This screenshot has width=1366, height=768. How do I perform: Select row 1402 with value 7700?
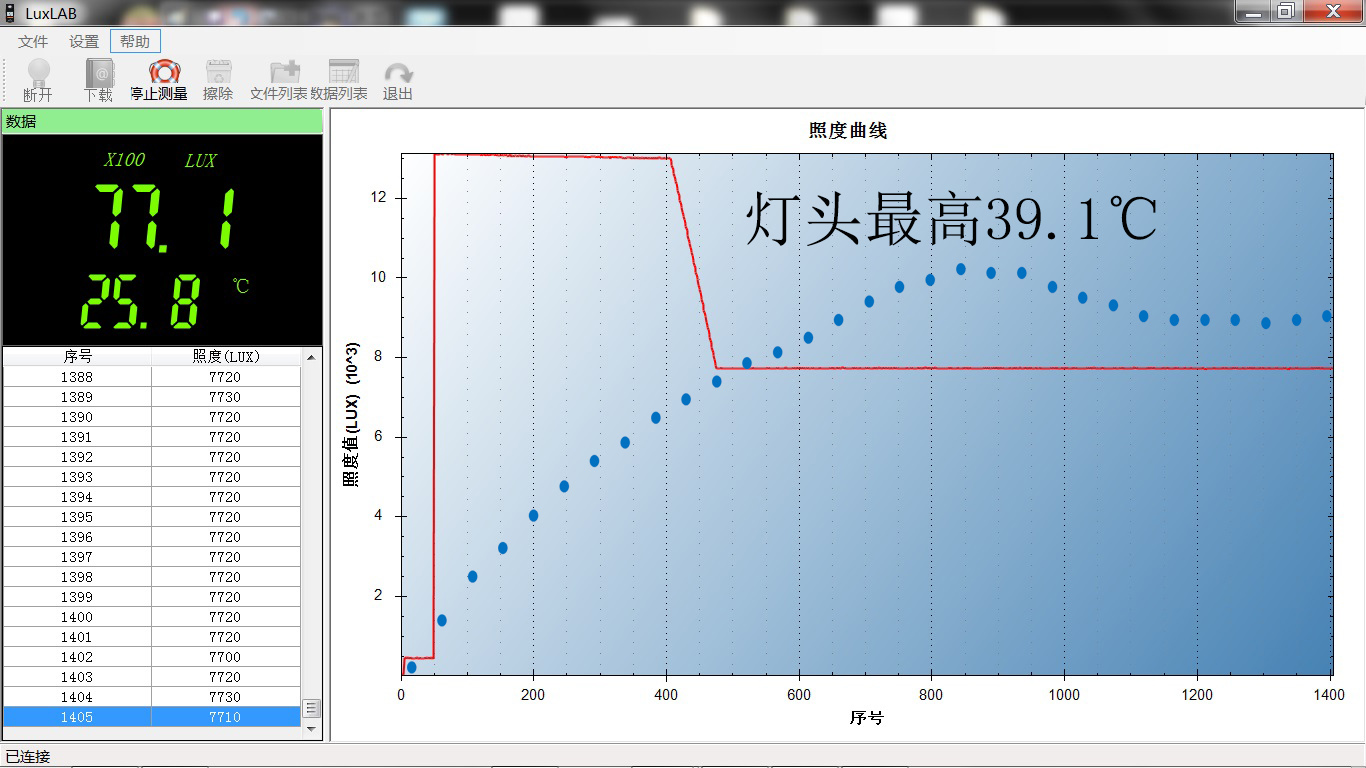point(152,657)
